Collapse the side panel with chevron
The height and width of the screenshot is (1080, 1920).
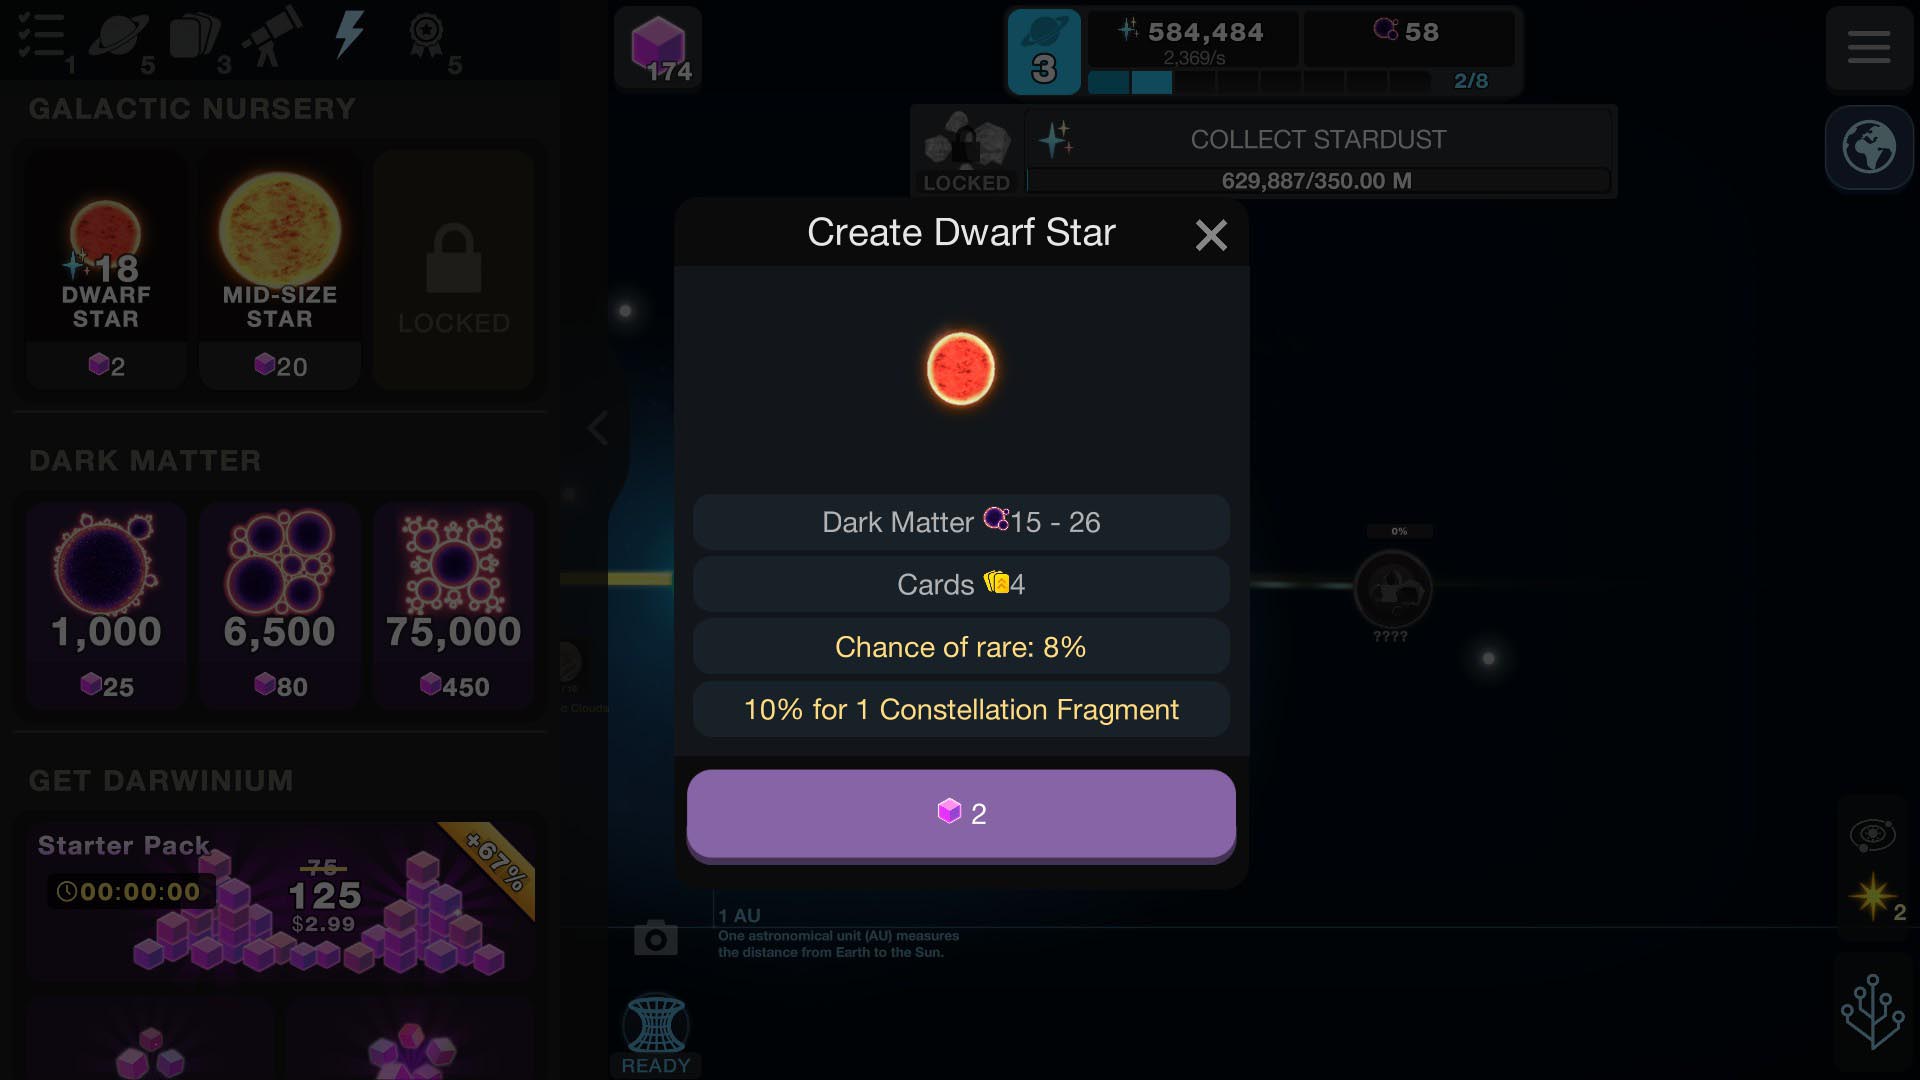point(597,428)
